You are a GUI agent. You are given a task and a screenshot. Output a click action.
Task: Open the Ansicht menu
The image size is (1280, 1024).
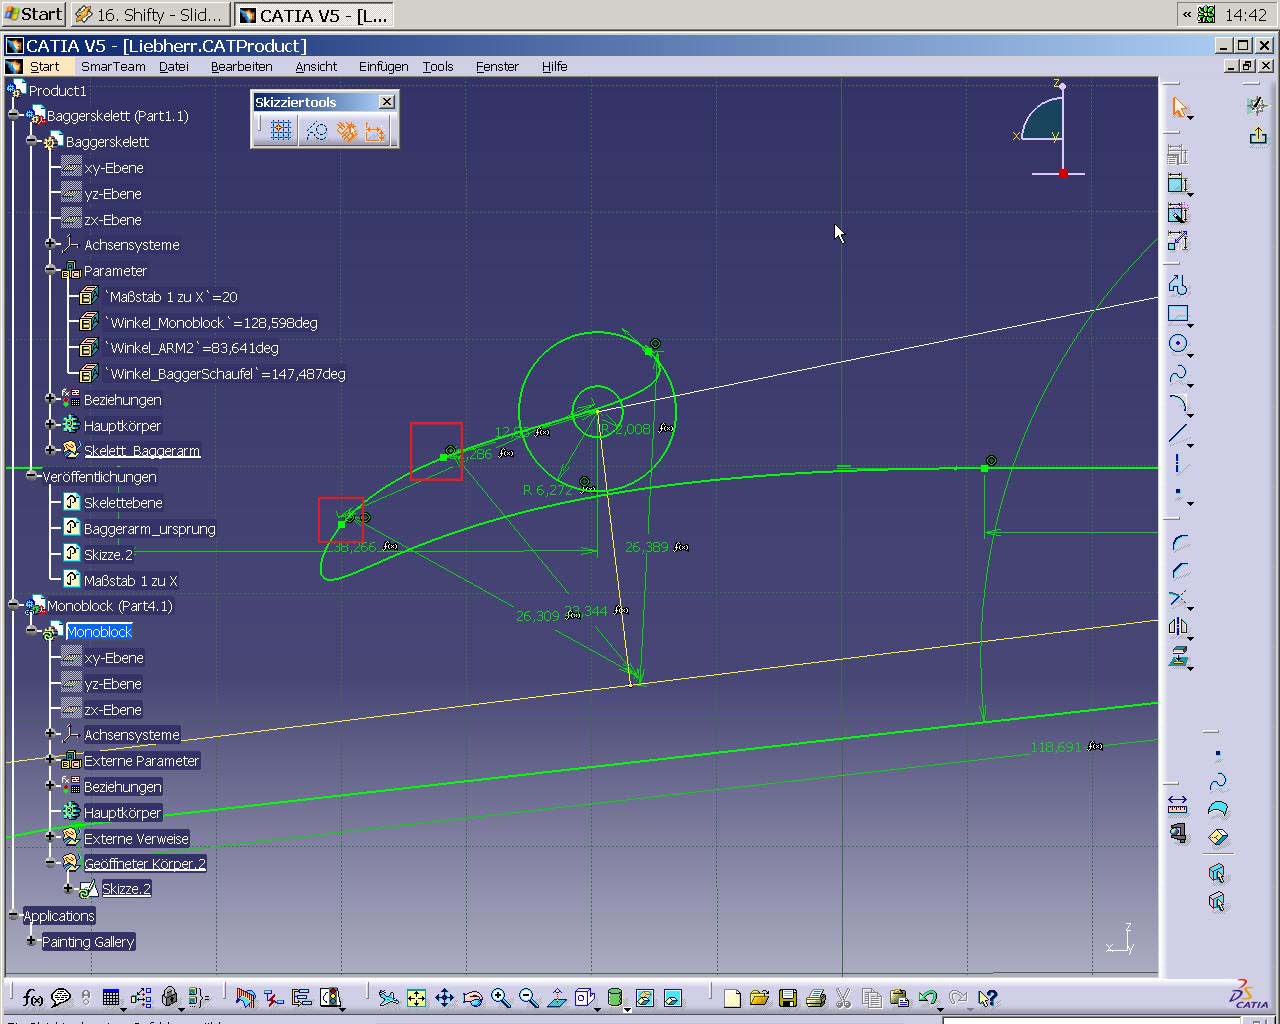tap(316, 66)
